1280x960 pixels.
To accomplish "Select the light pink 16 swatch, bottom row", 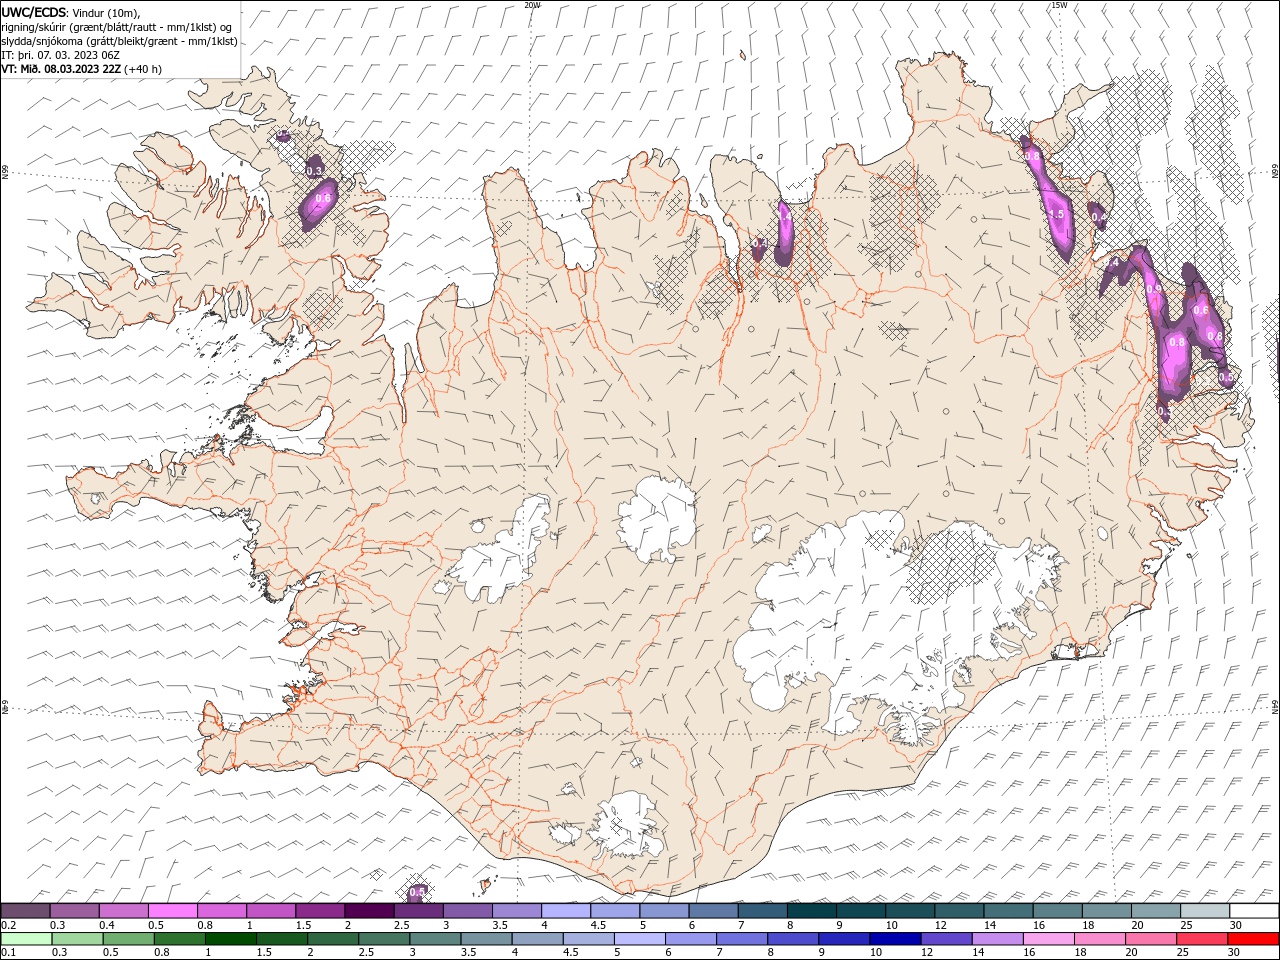I will pos(1048,939).
